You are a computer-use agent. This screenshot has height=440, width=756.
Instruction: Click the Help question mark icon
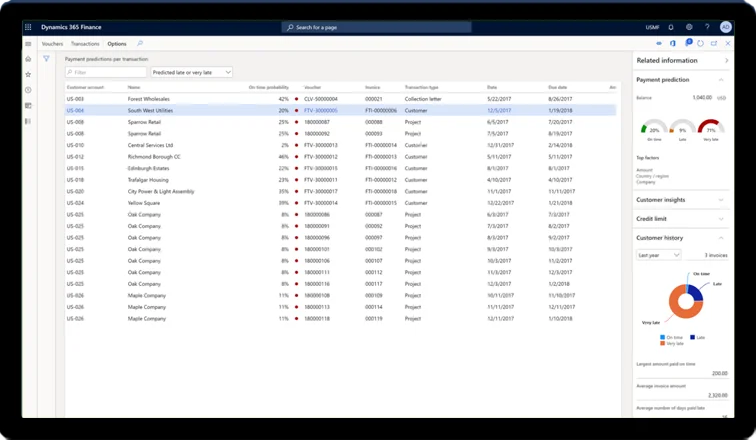(x=705, y=27)
